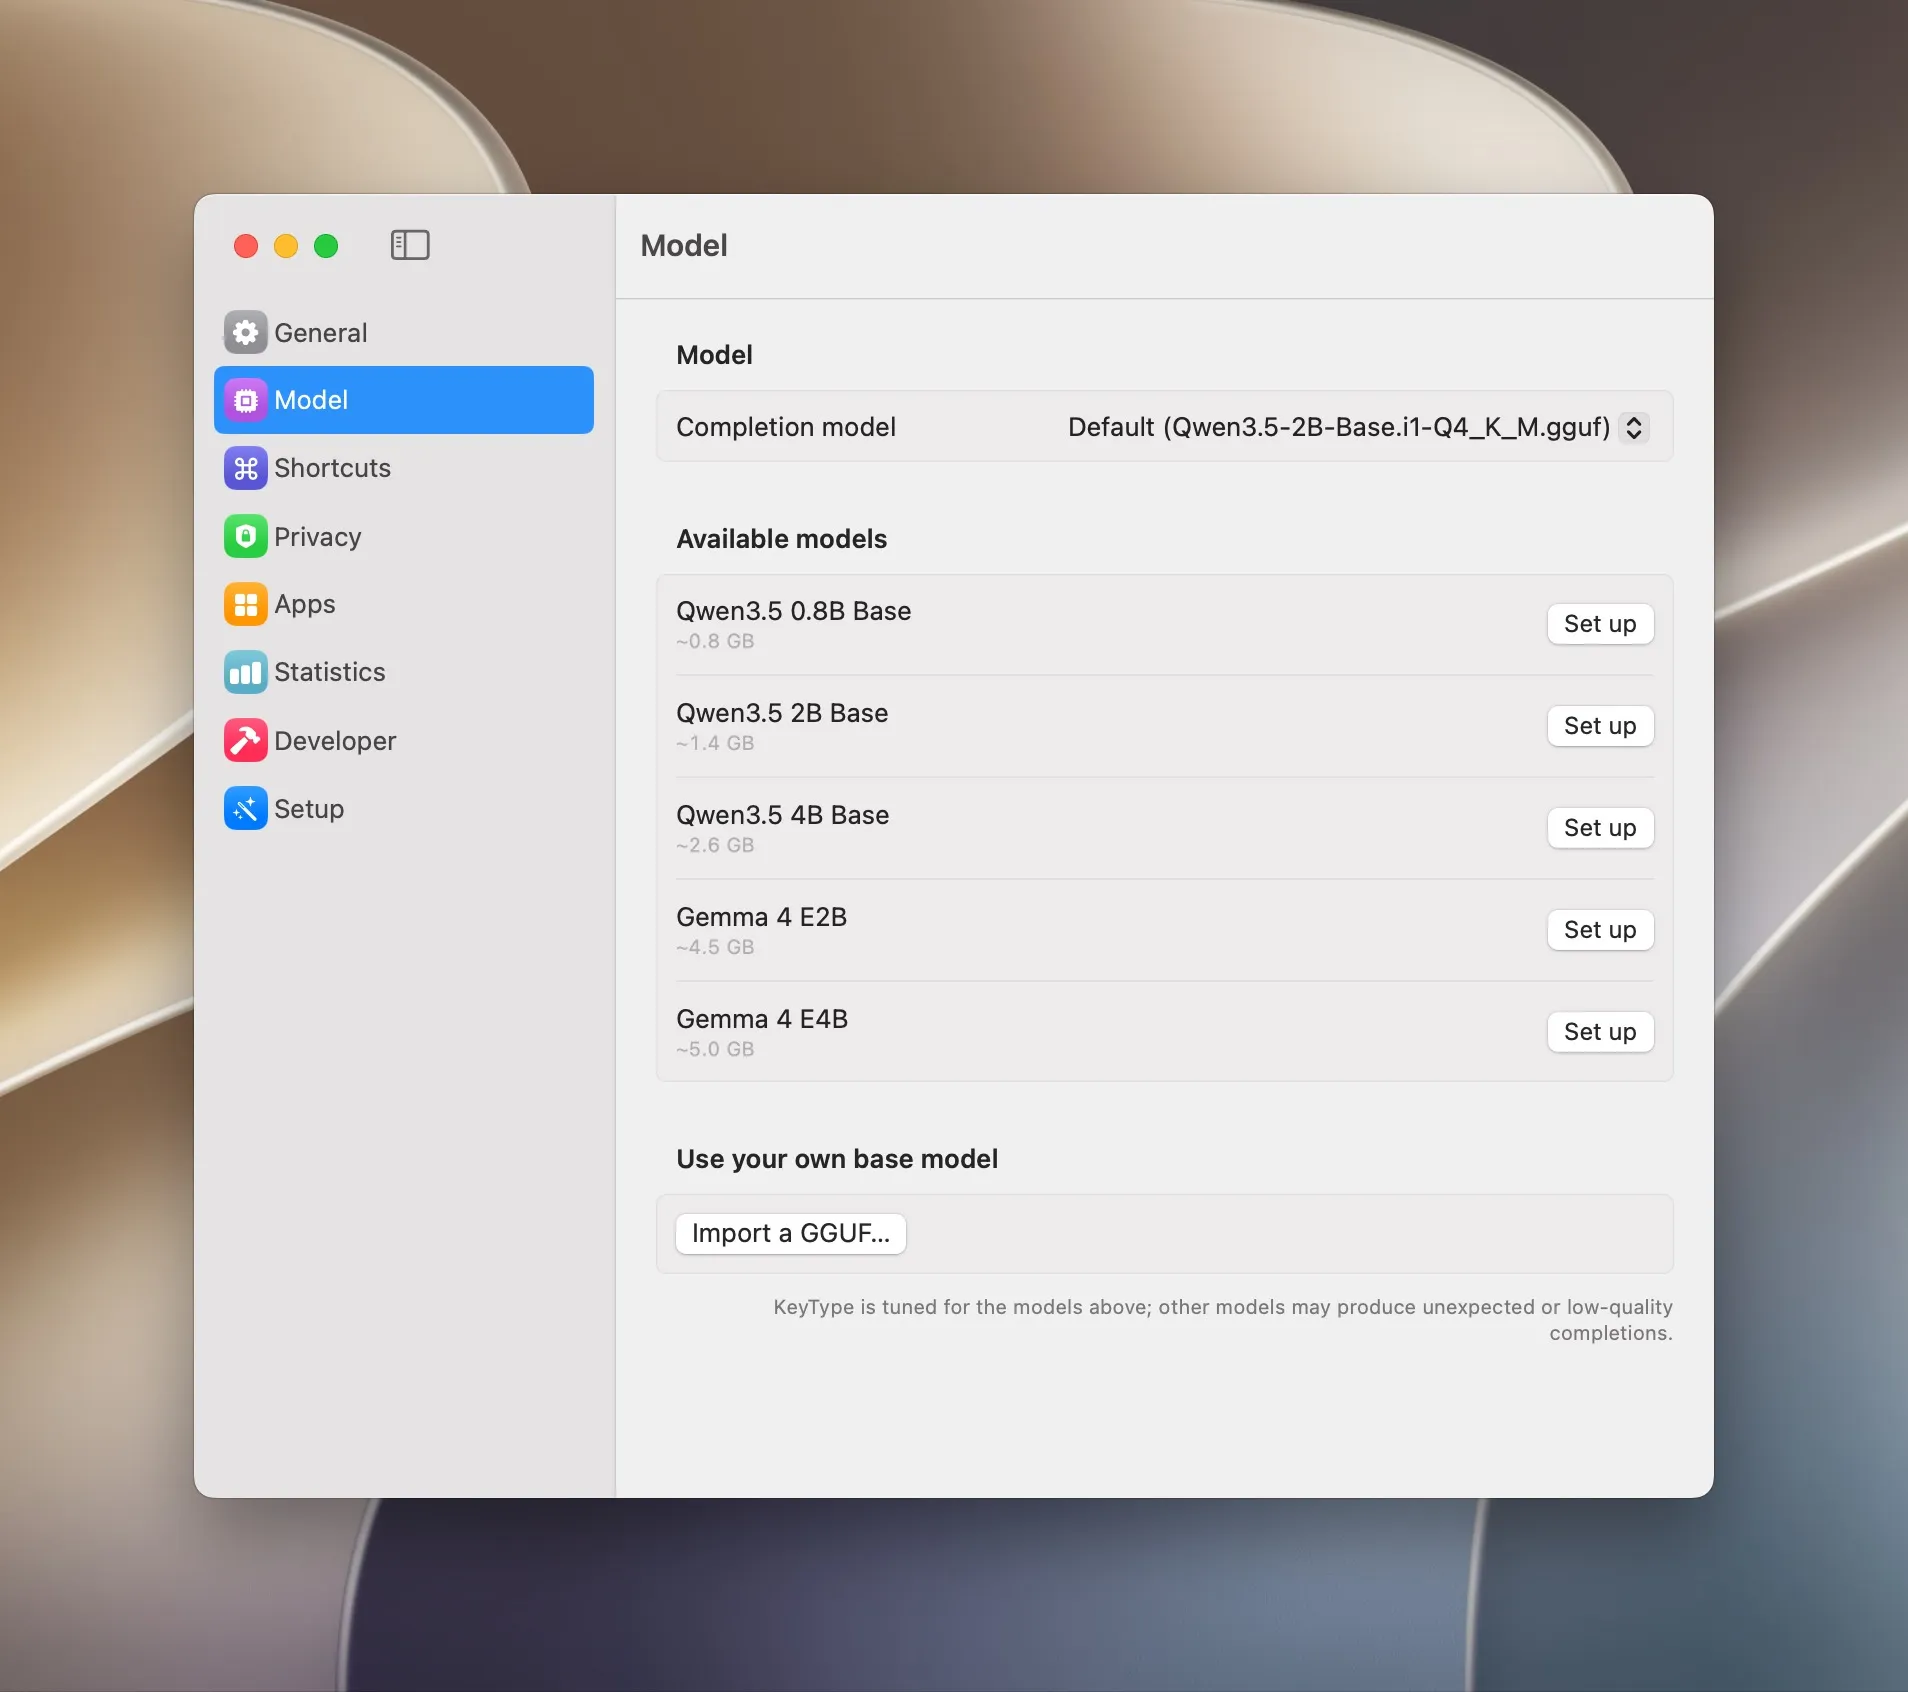Click the ~0.8 GB size label
1908x1692 pixels.
coord(715,641)
